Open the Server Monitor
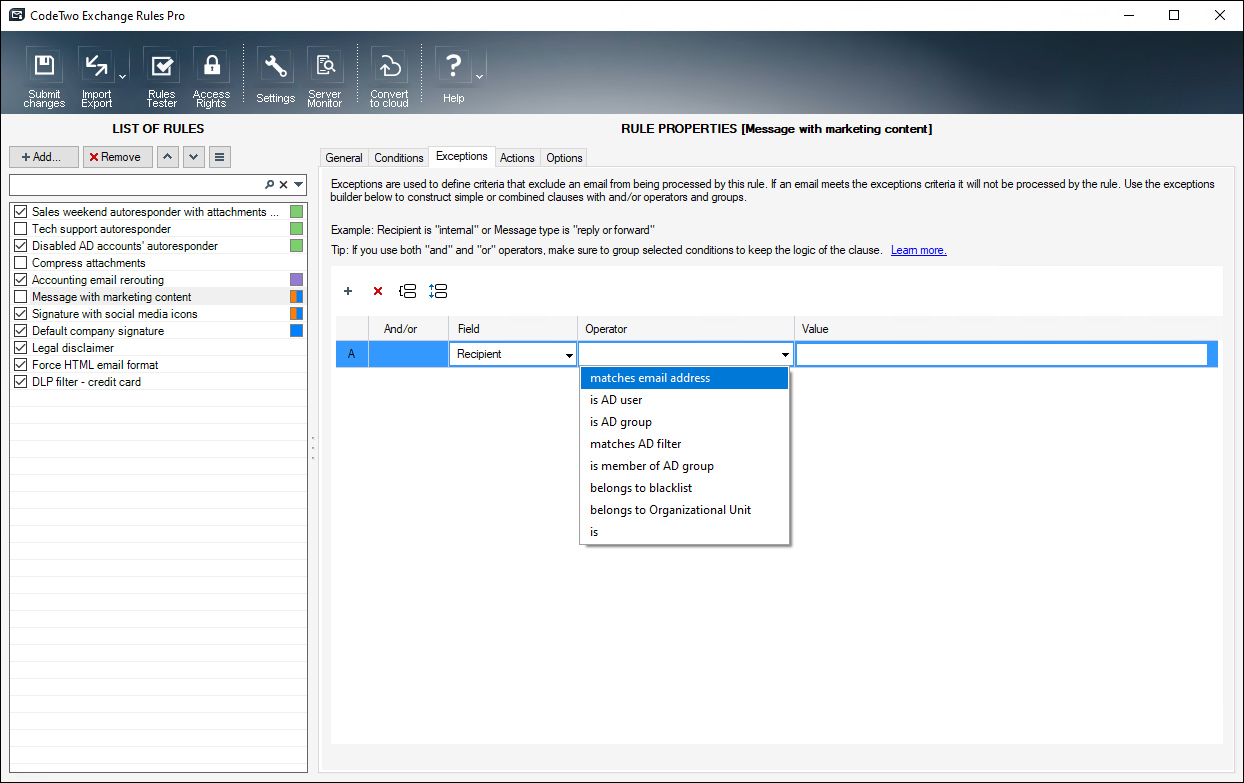 coord(325,77)
